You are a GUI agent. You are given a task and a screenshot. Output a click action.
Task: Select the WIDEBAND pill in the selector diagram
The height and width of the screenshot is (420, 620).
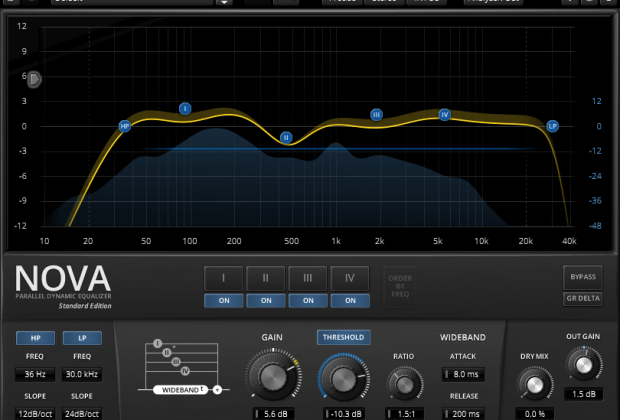[x=181, y=390]
